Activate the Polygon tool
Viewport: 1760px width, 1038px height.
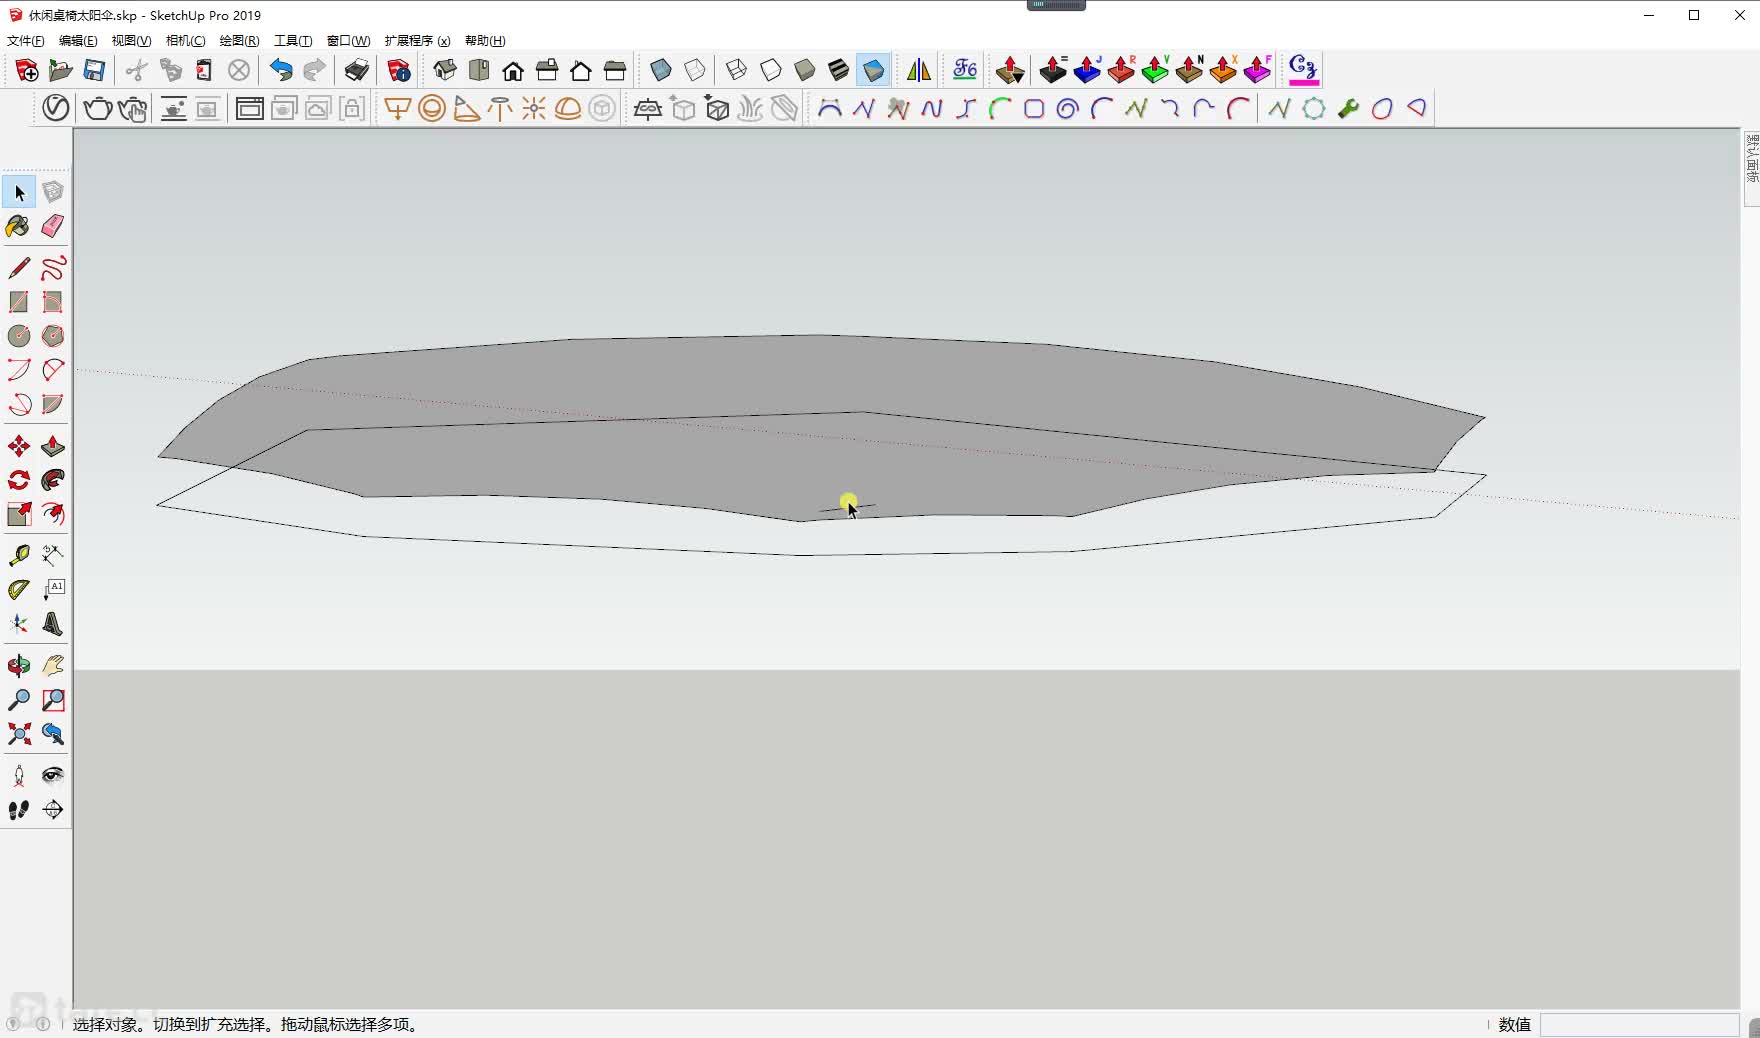click(x=53, y=336)
